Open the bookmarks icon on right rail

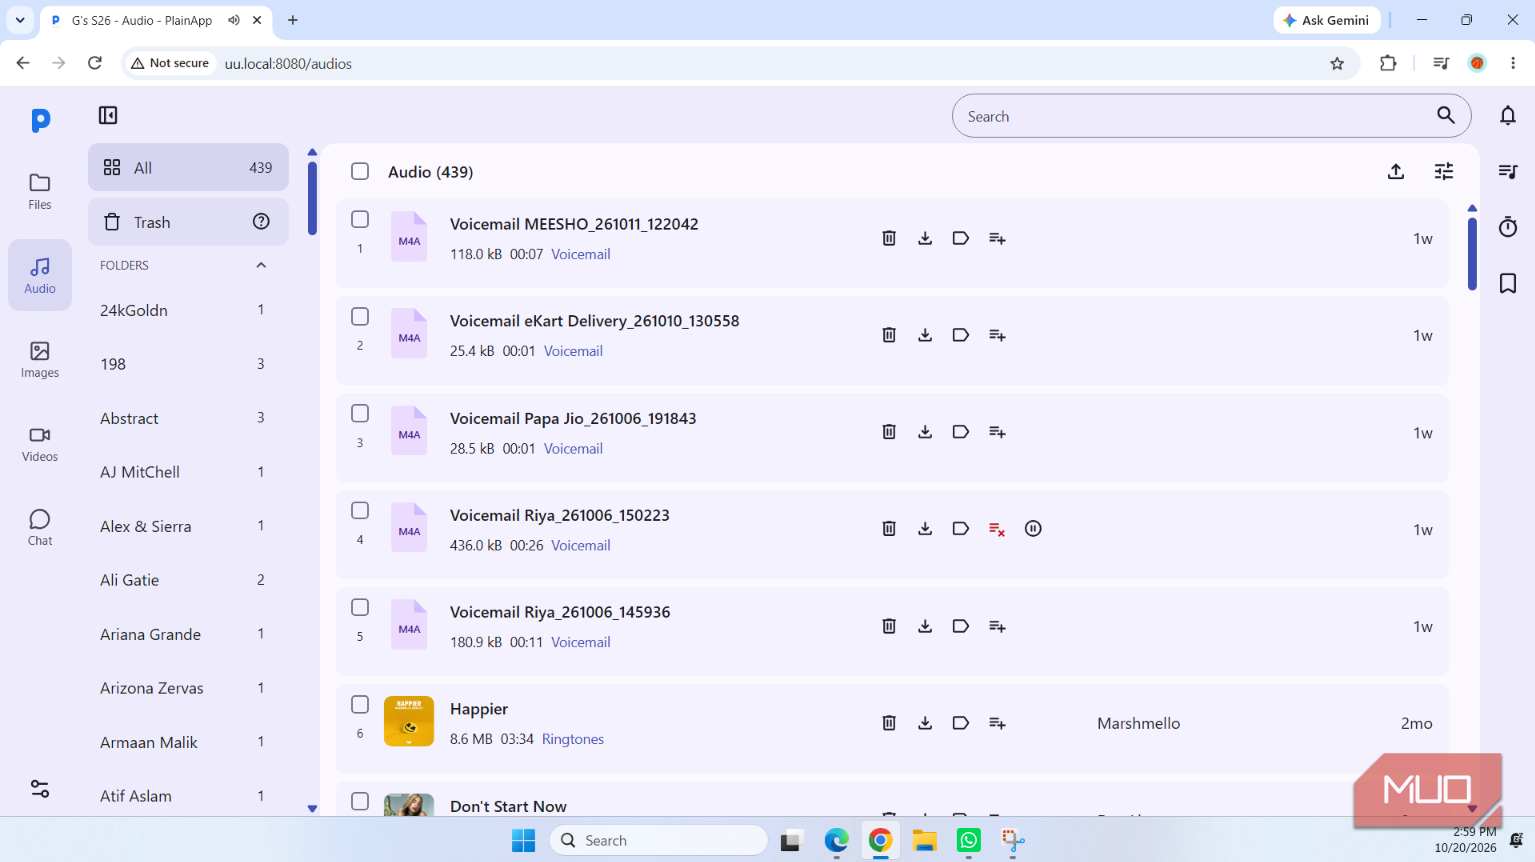pyautogui.click(x=1508, y=283)
